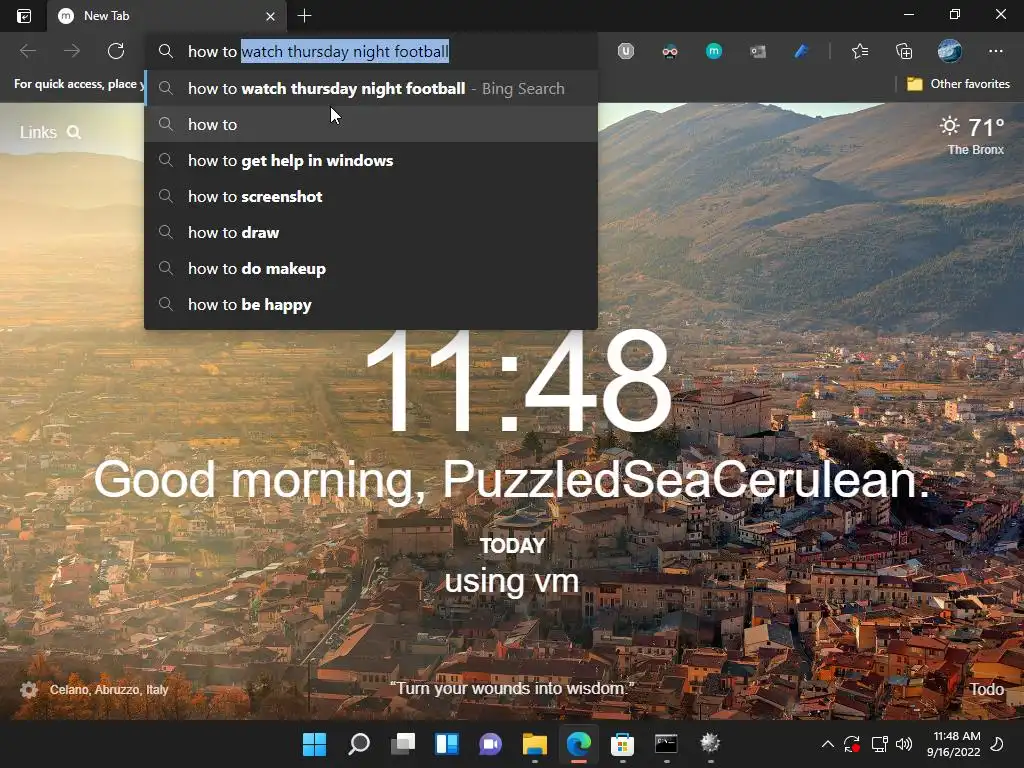Open the volume speaker tray icon

904,744
